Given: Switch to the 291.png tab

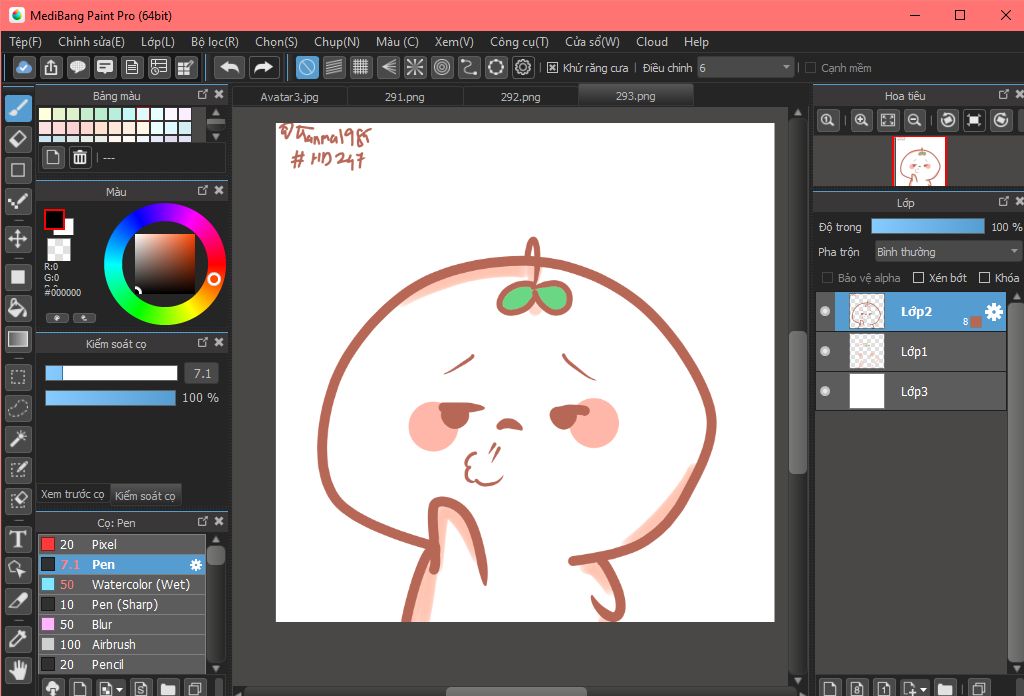Looking at the screenshot, I should 405,97.
